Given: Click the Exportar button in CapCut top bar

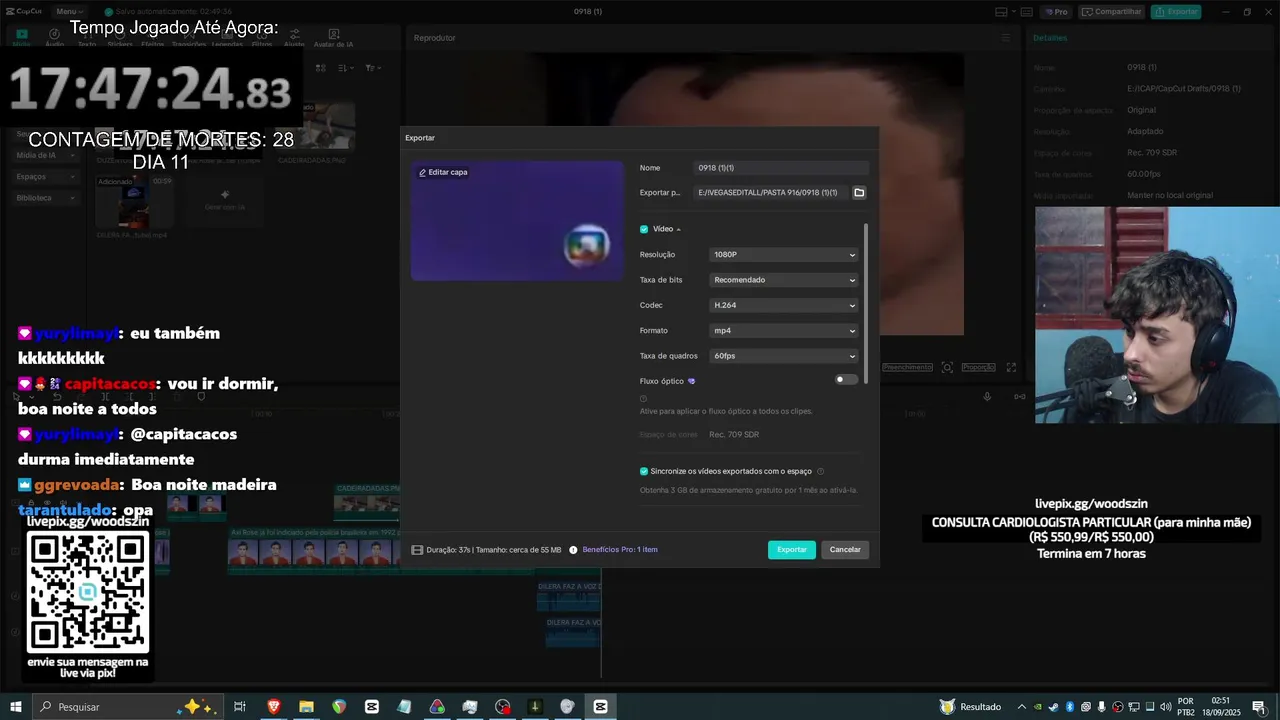Looking at the screenshot, I should coord(1176,12).
